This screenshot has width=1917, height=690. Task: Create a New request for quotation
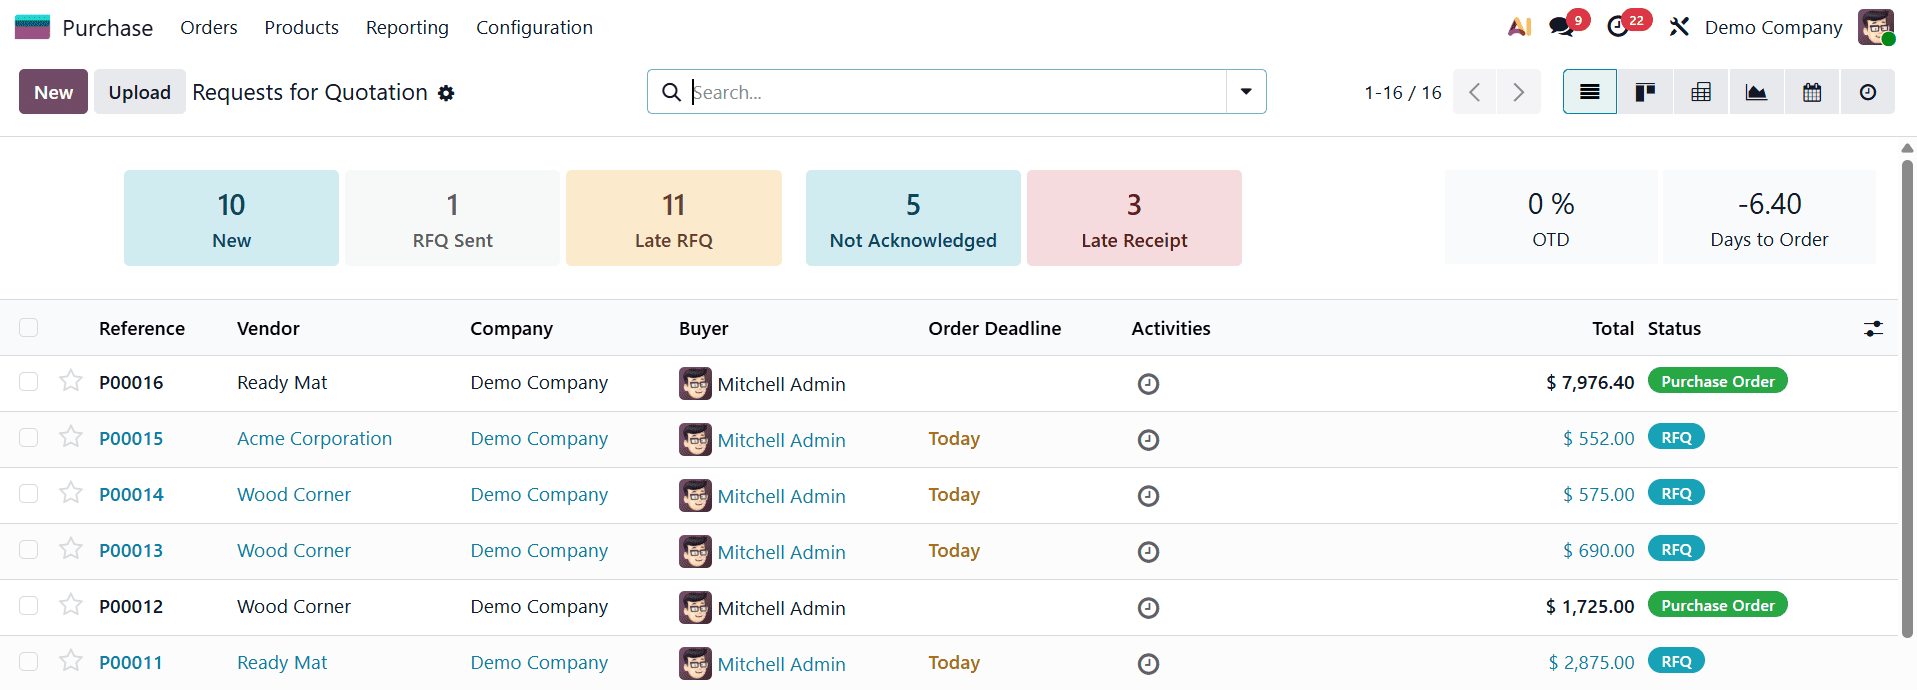[x=53, y=92]
